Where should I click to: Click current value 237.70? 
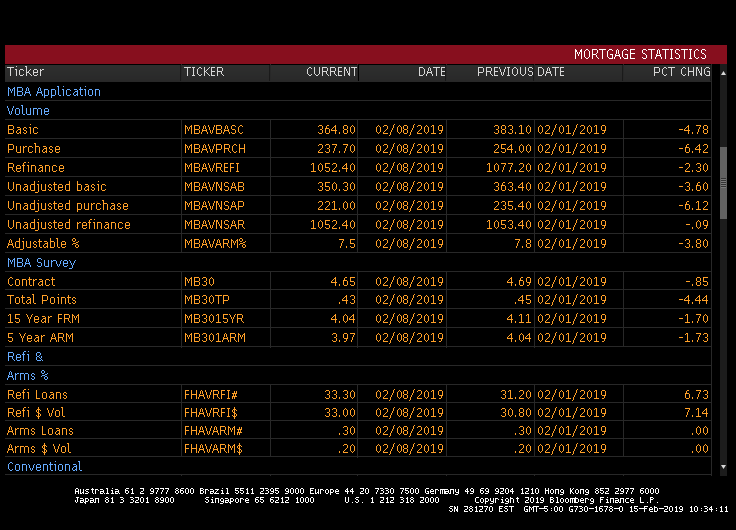click(336, 149)
